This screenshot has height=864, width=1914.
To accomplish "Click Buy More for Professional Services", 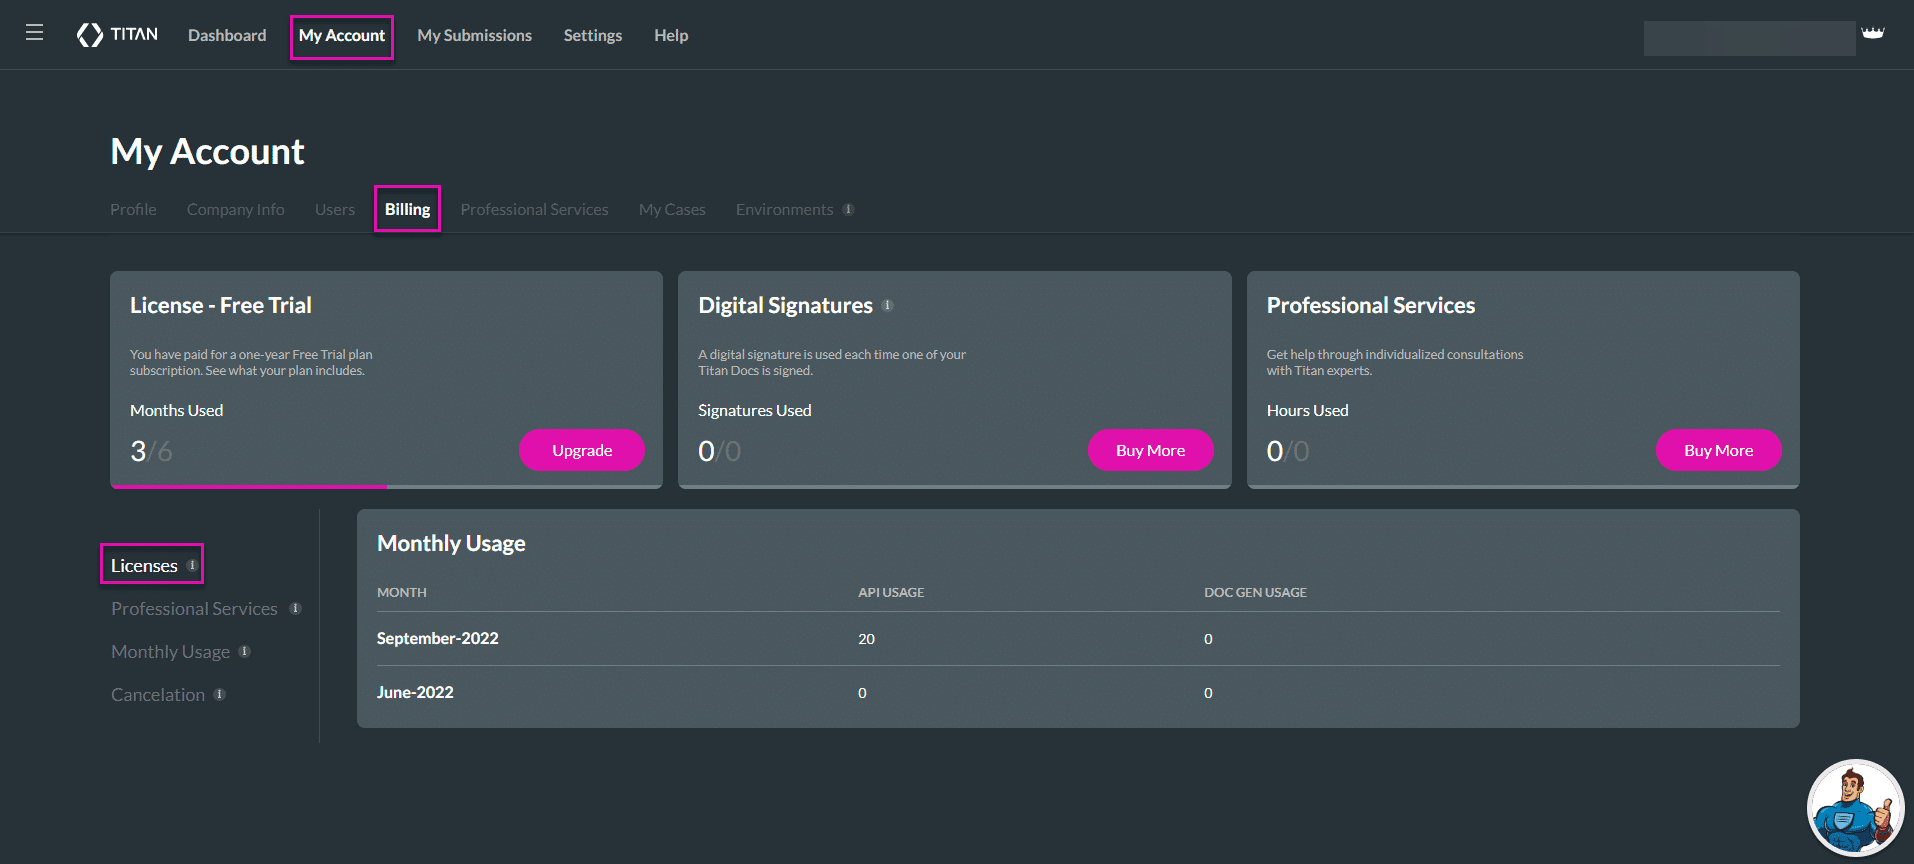I will pyautogui.click(x=1718, y=450).
